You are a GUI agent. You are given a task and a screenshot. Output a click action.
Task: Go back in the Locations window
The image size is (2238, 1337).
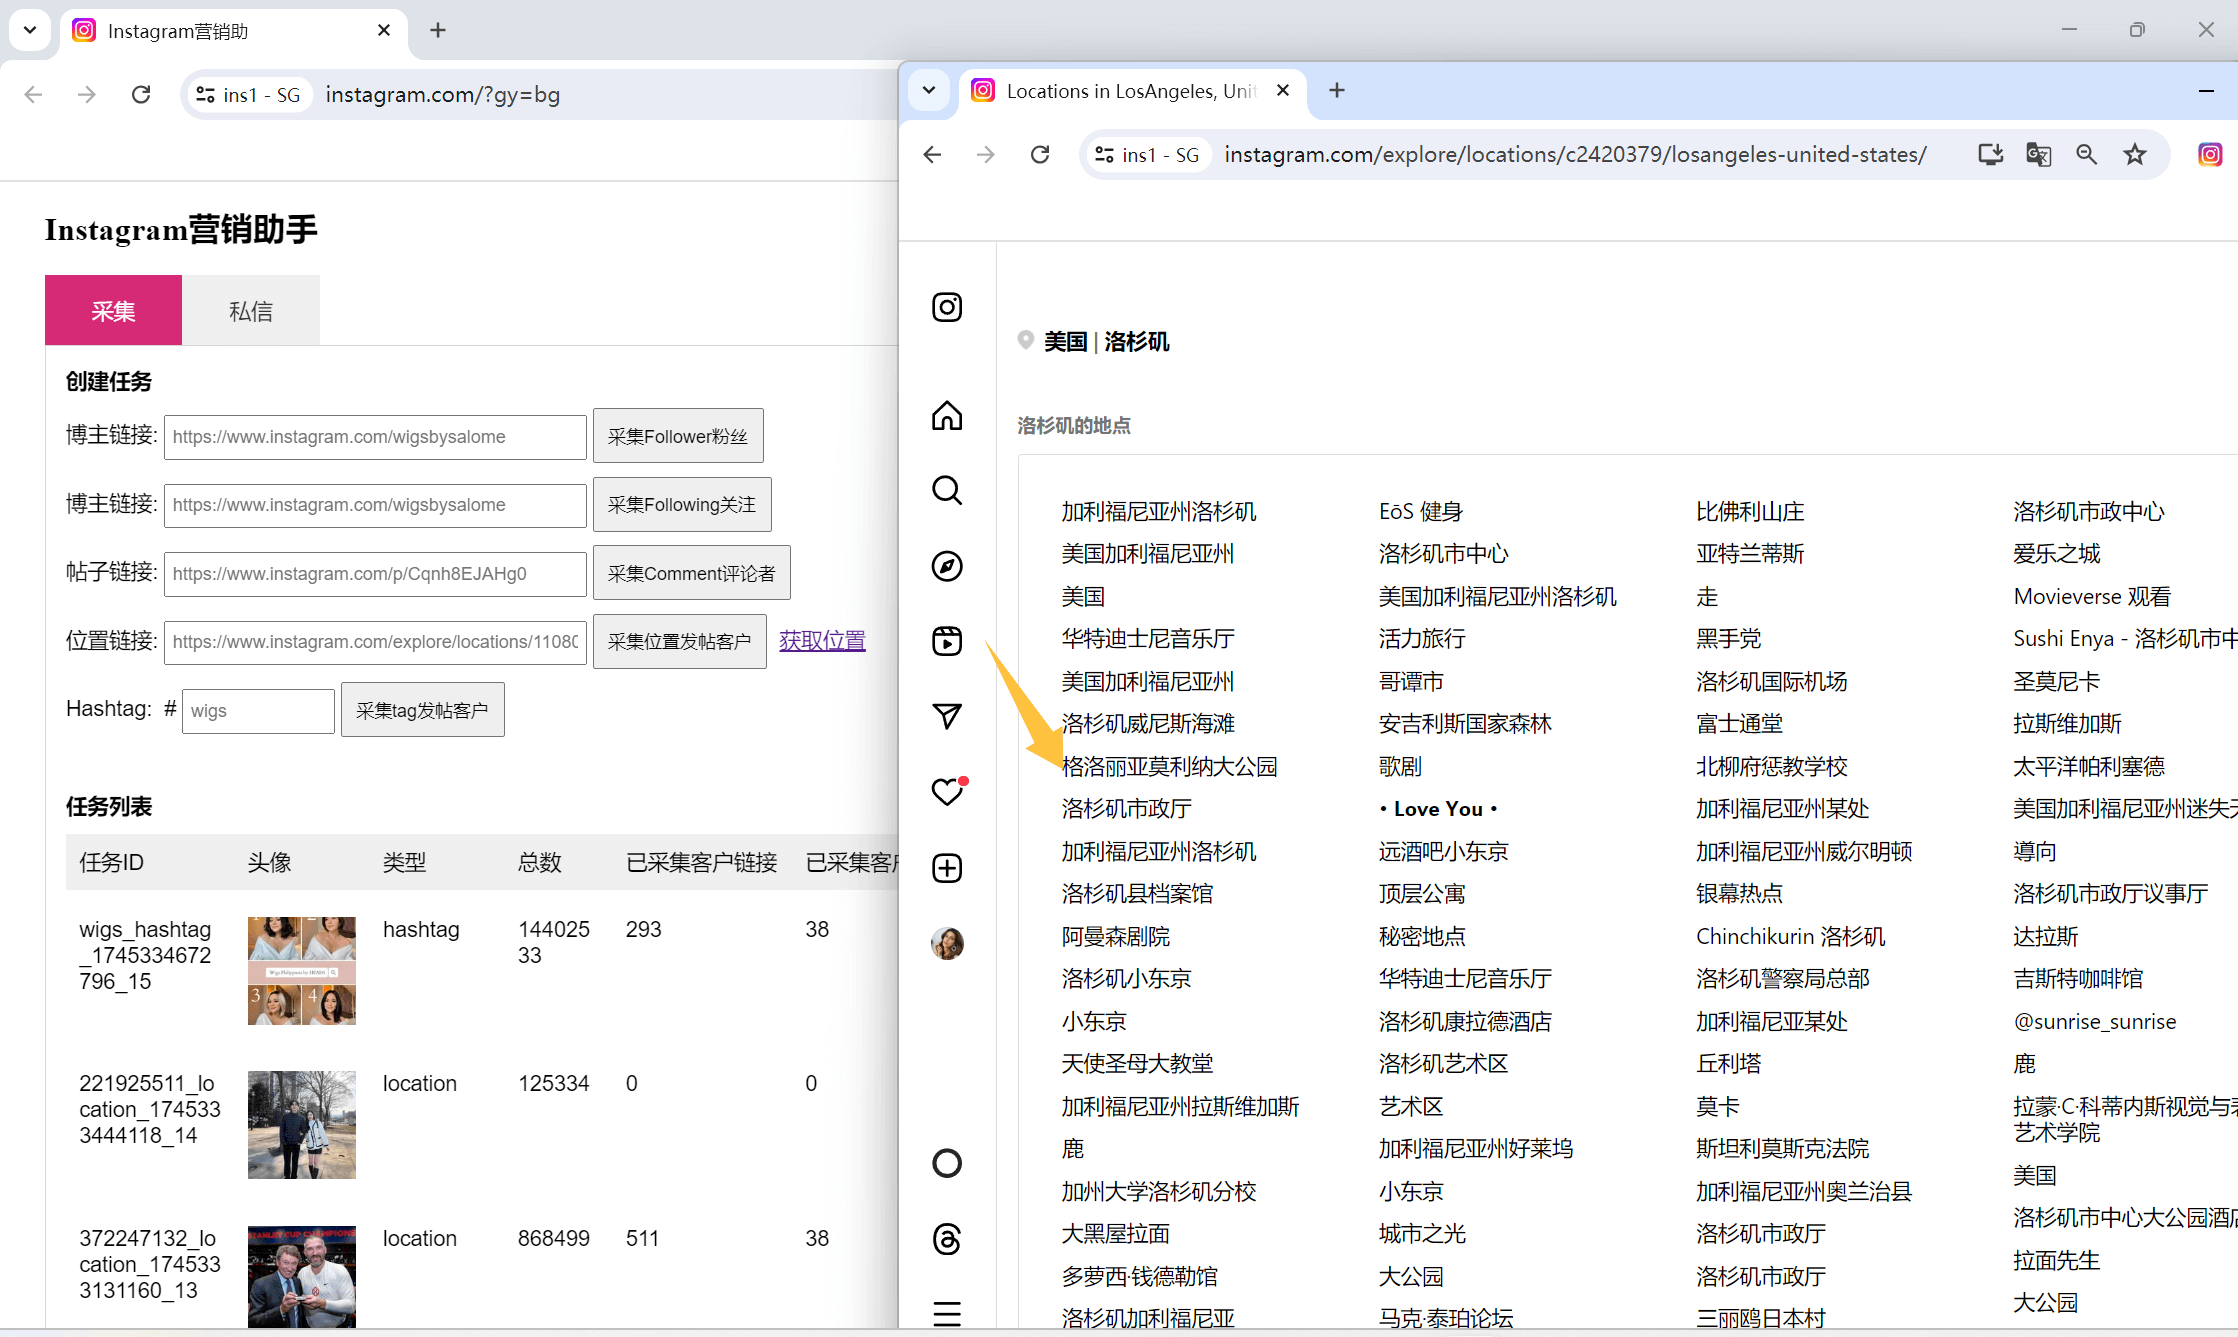(x=932, y=154)
